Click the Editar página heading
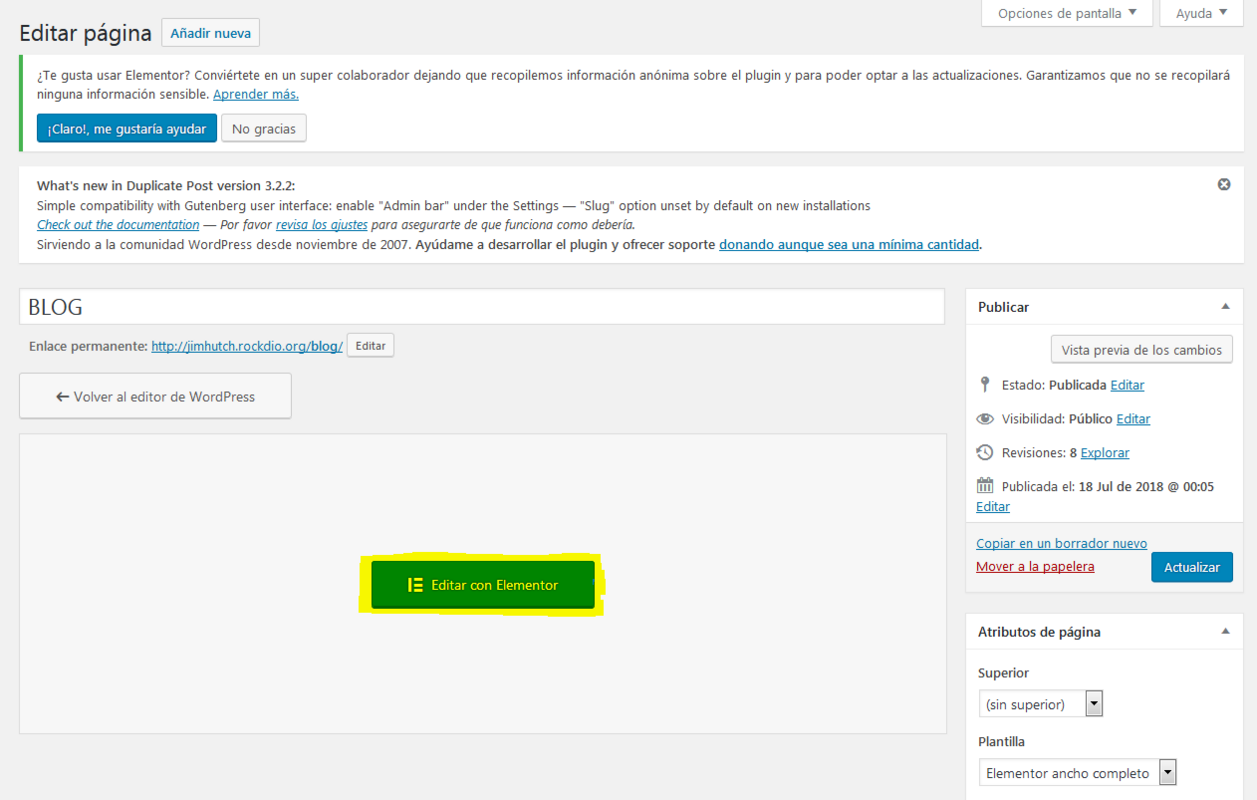1257x800 pixels. click(86, 33)
